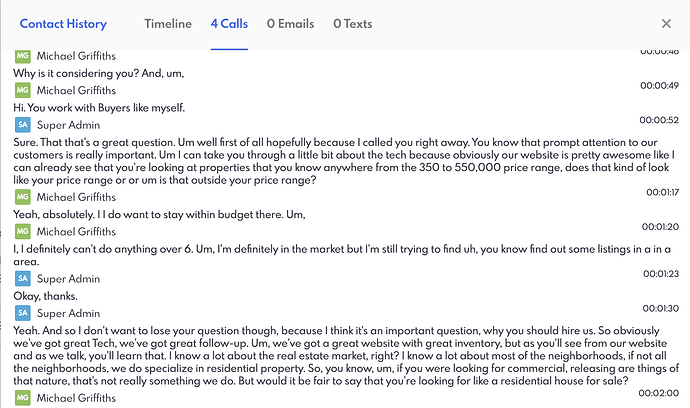The height and width of the screenshot is (408, 690).
Task: Click the last Michael Griffiths avatar at the bottom
Action: pyautogui.click(x=22, y=400)
